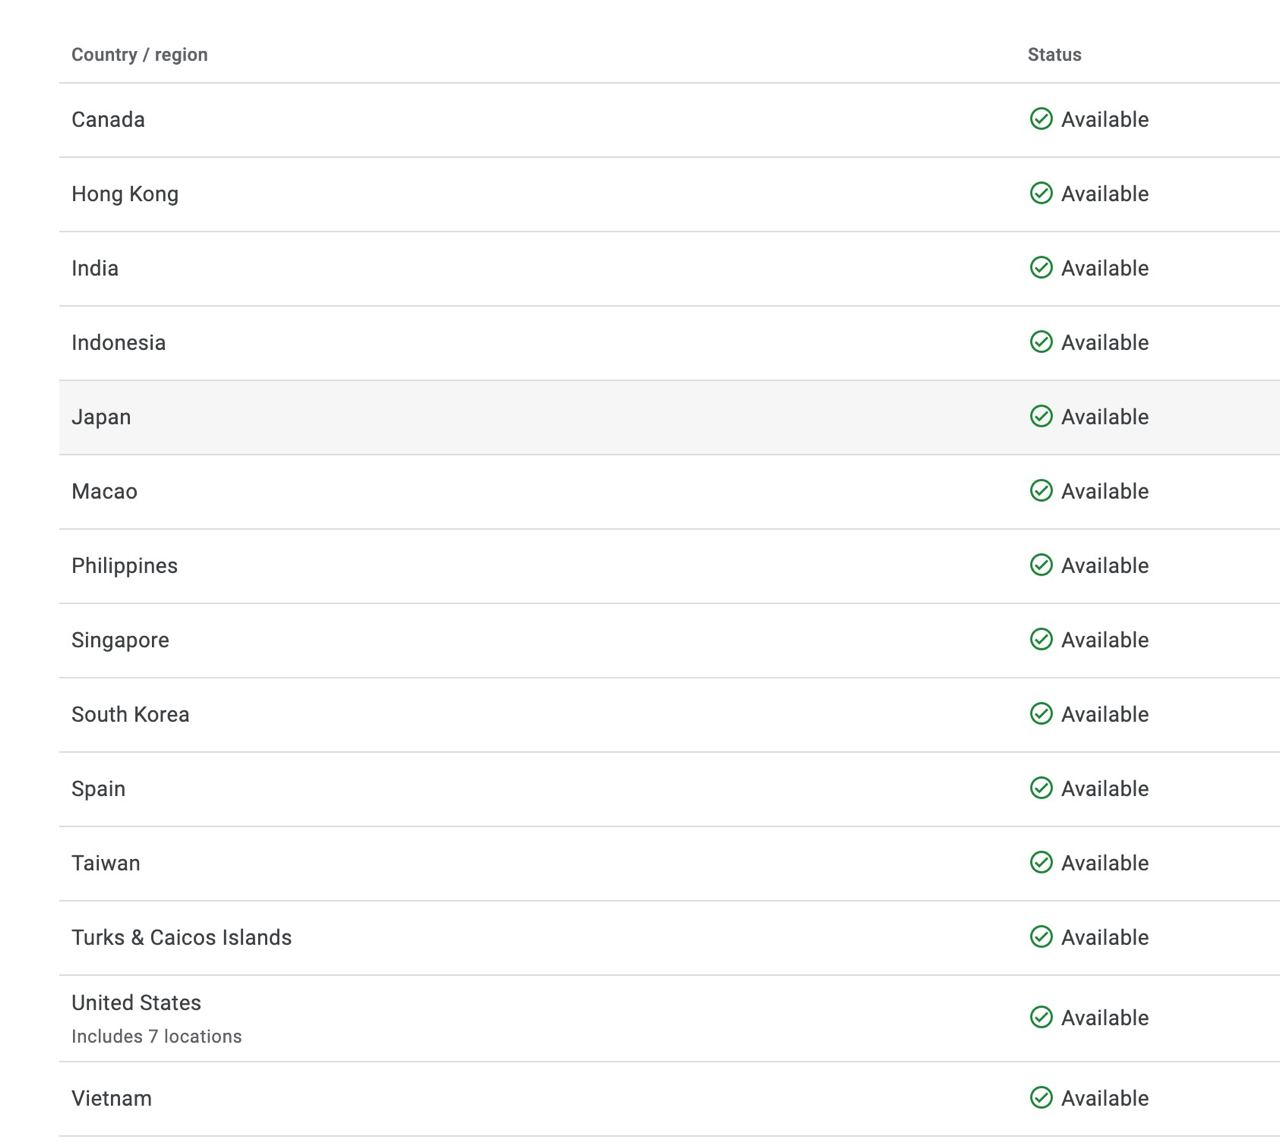This screenshot has width=1280, height=1146.
Task: Click the Philippines country name
Action: [x=124, y=566]
